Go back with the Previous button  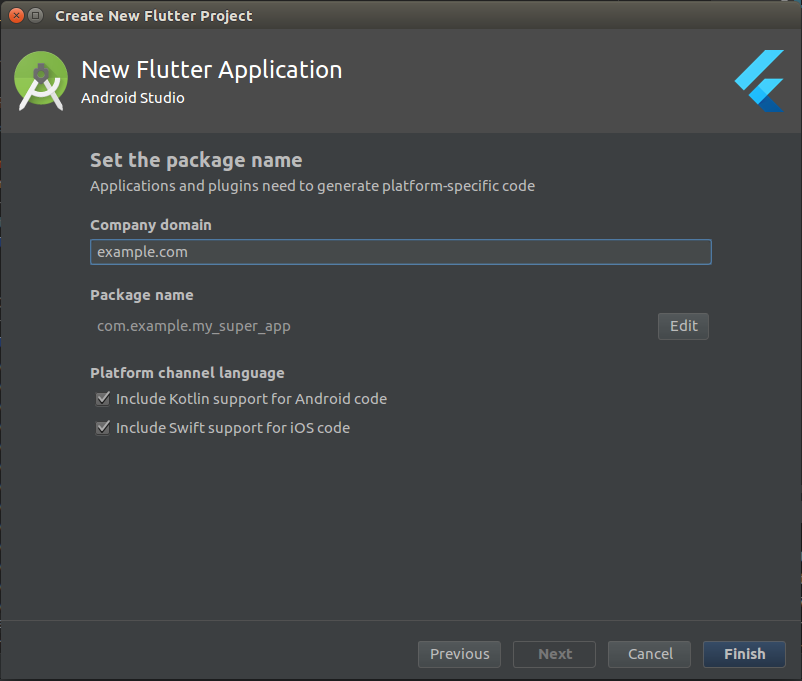click(460, 654)
